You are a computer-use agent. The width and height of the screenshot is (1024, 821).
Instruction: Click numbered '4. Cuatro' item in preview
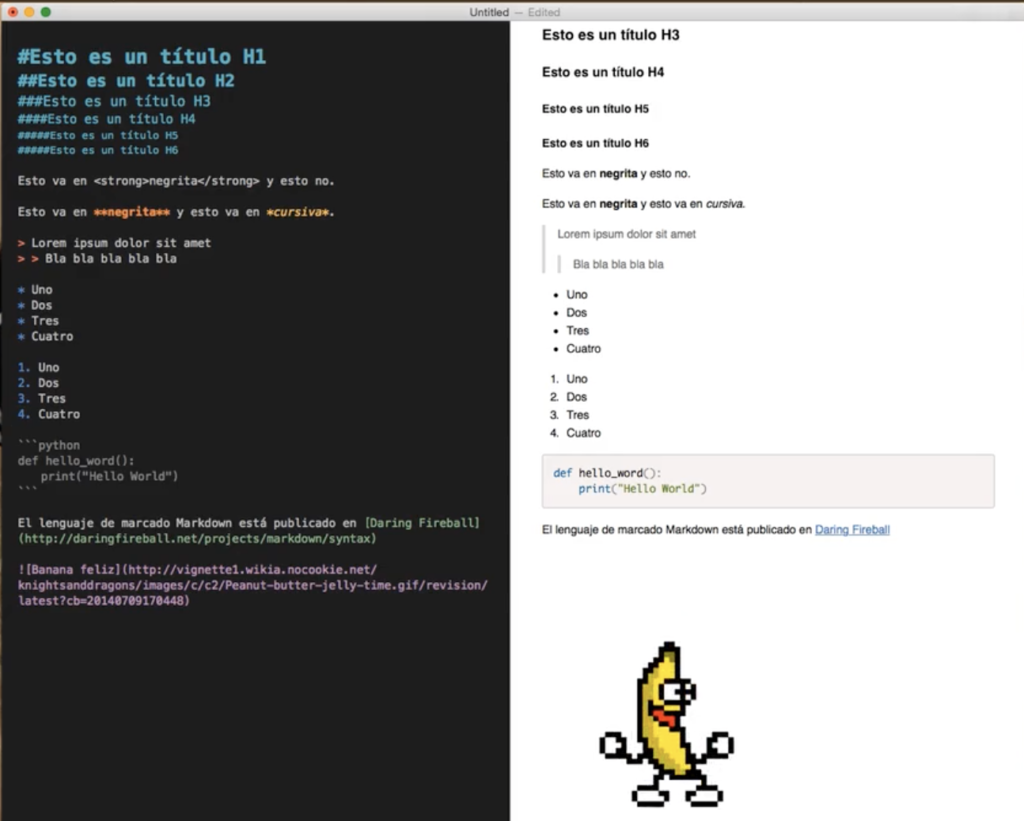pos(575,433)
